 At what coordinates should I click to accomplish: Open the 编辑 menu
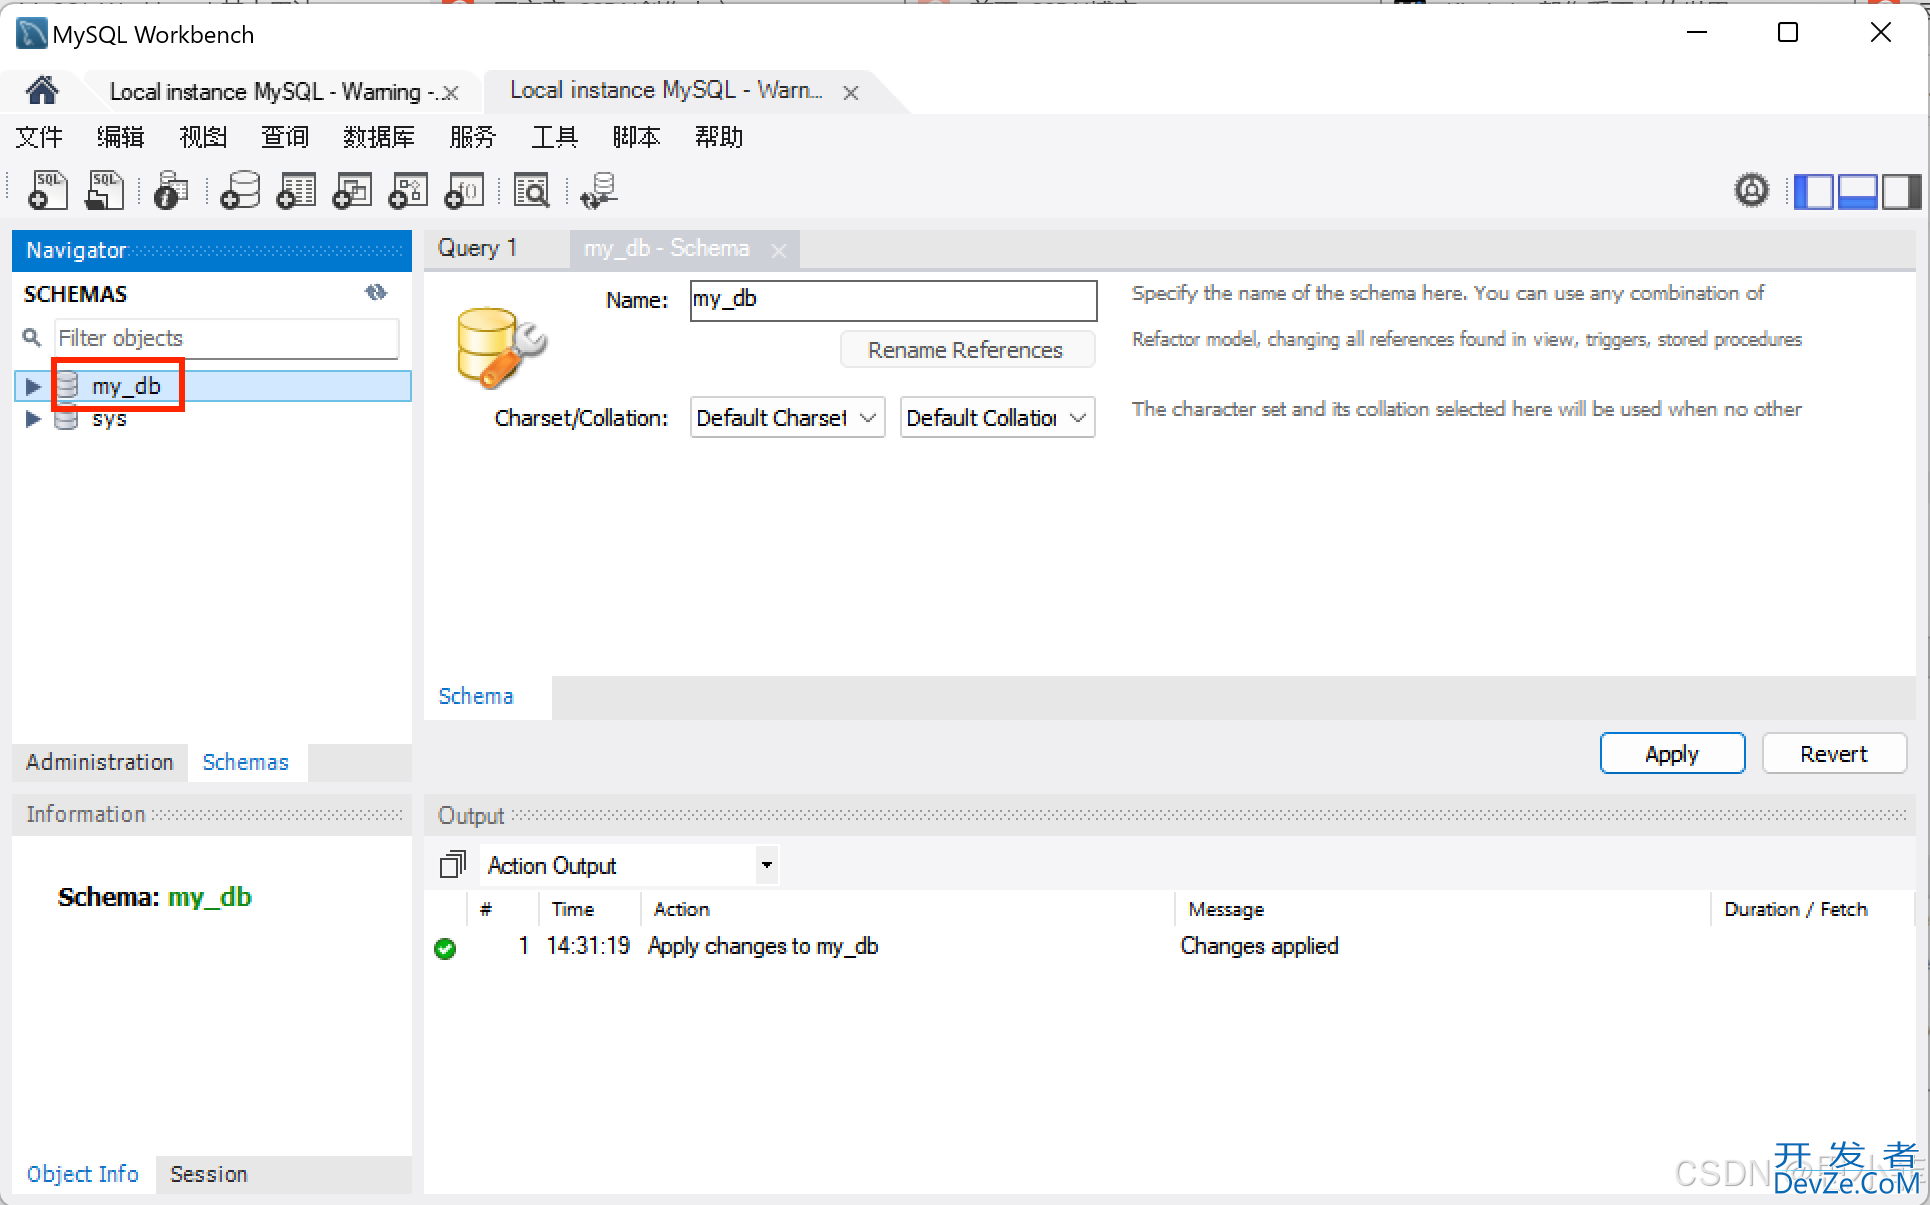point(121,137)
